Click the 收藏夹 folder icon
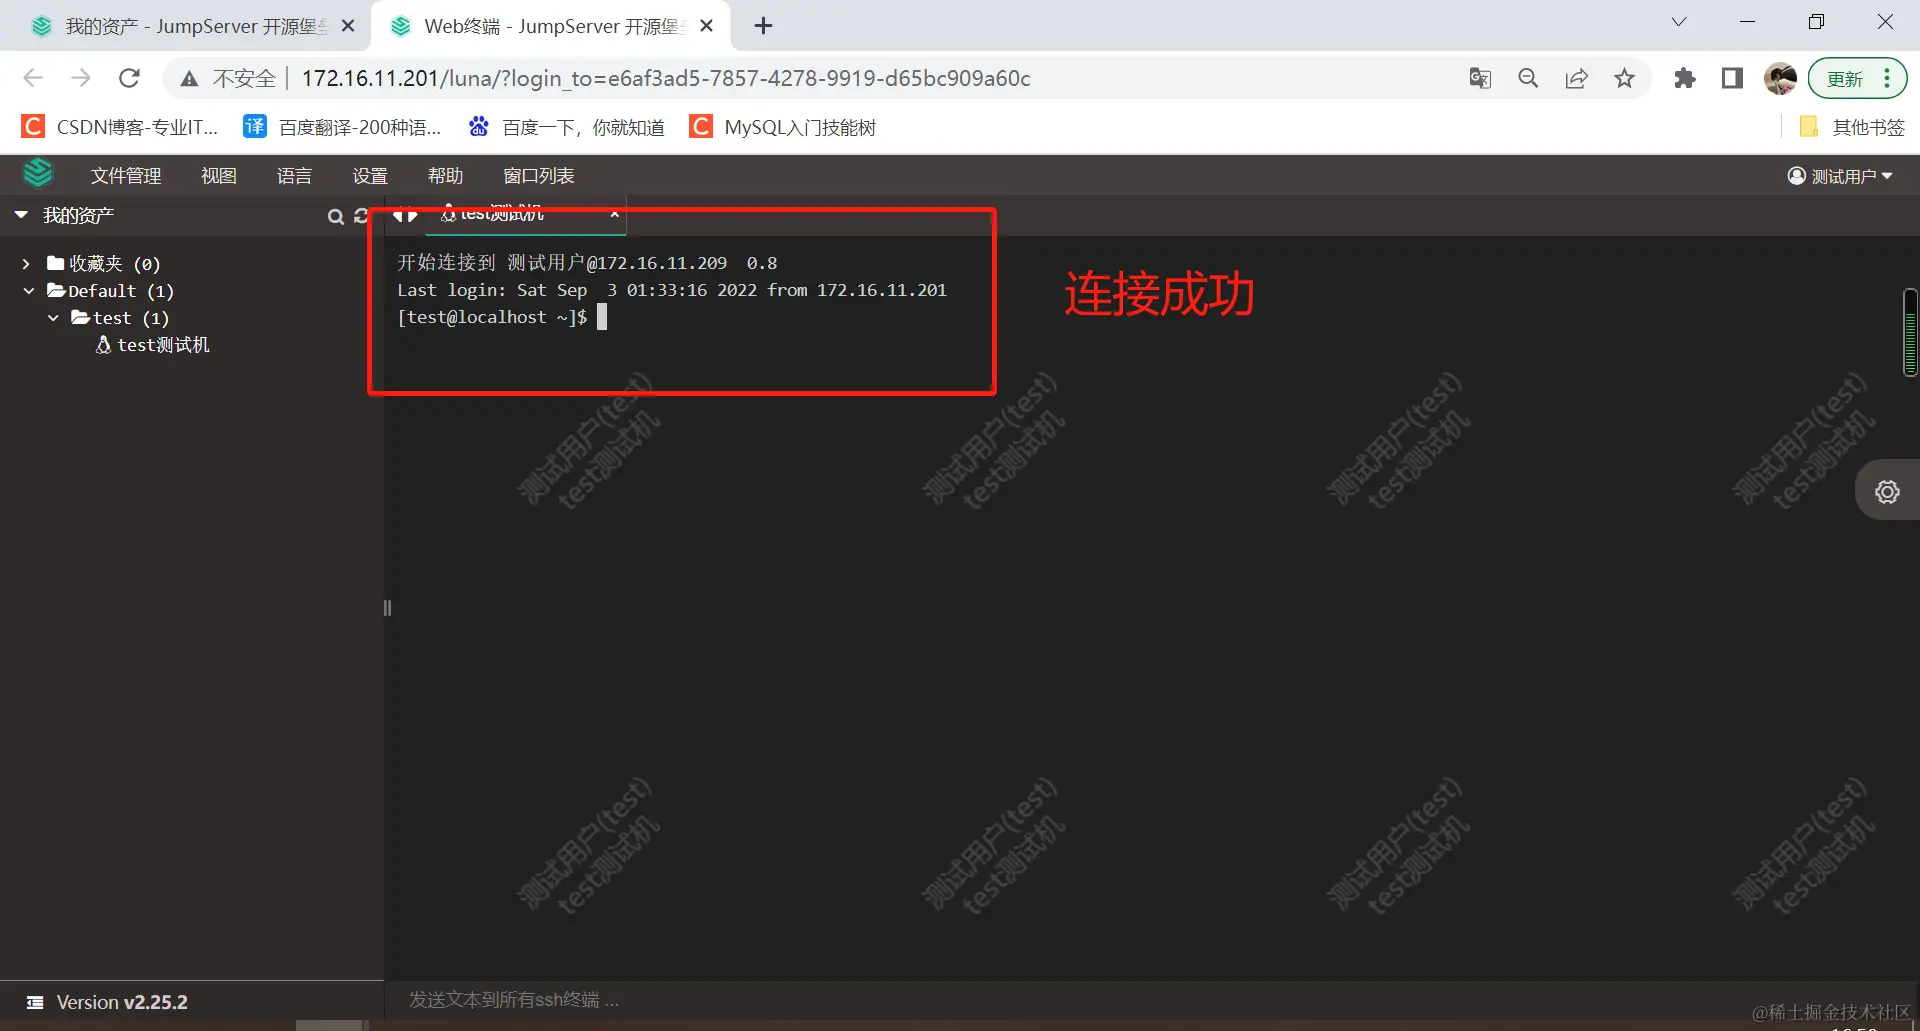Viewport: 1920px width, 1031px height. [56, 263]
